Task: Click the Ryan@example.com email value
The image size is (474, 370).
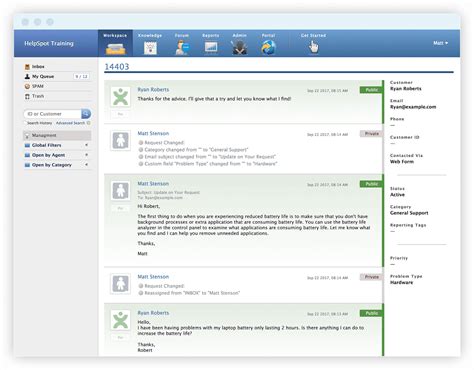Action: (413, 107)
